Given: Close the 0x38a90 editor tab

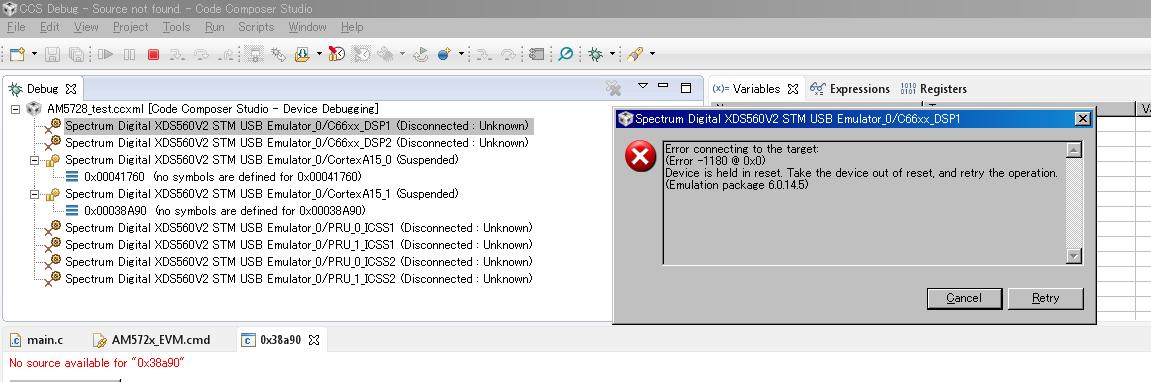Looking at the screenshot, I should [x=313, y=339].
